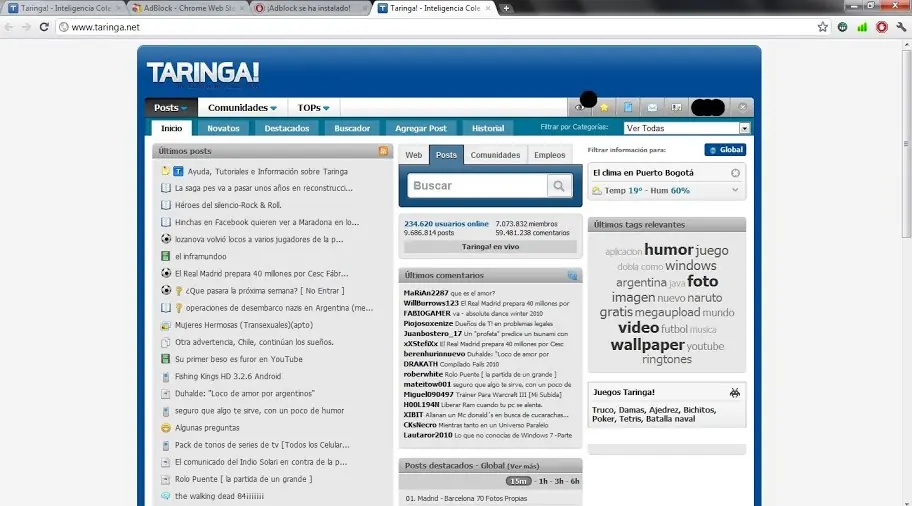The width and height of the screenshot is (912, 506).
Task: Click the dark face extension icon
Action: click(842, 27)
